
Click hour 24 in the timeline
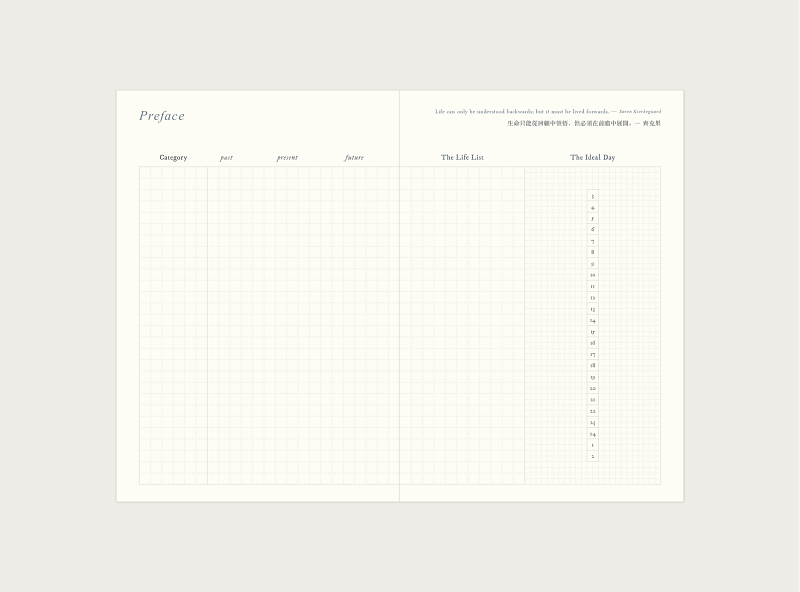[x=593, y=434]
